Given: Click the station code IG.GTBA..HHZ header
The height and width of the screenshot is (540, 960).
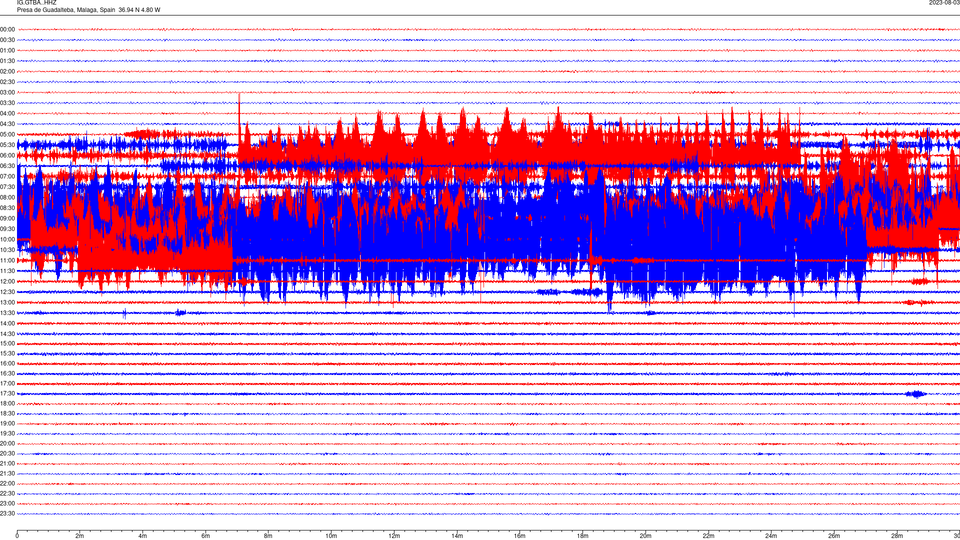Looking at the screenshot, I should (x=36, y=2).
